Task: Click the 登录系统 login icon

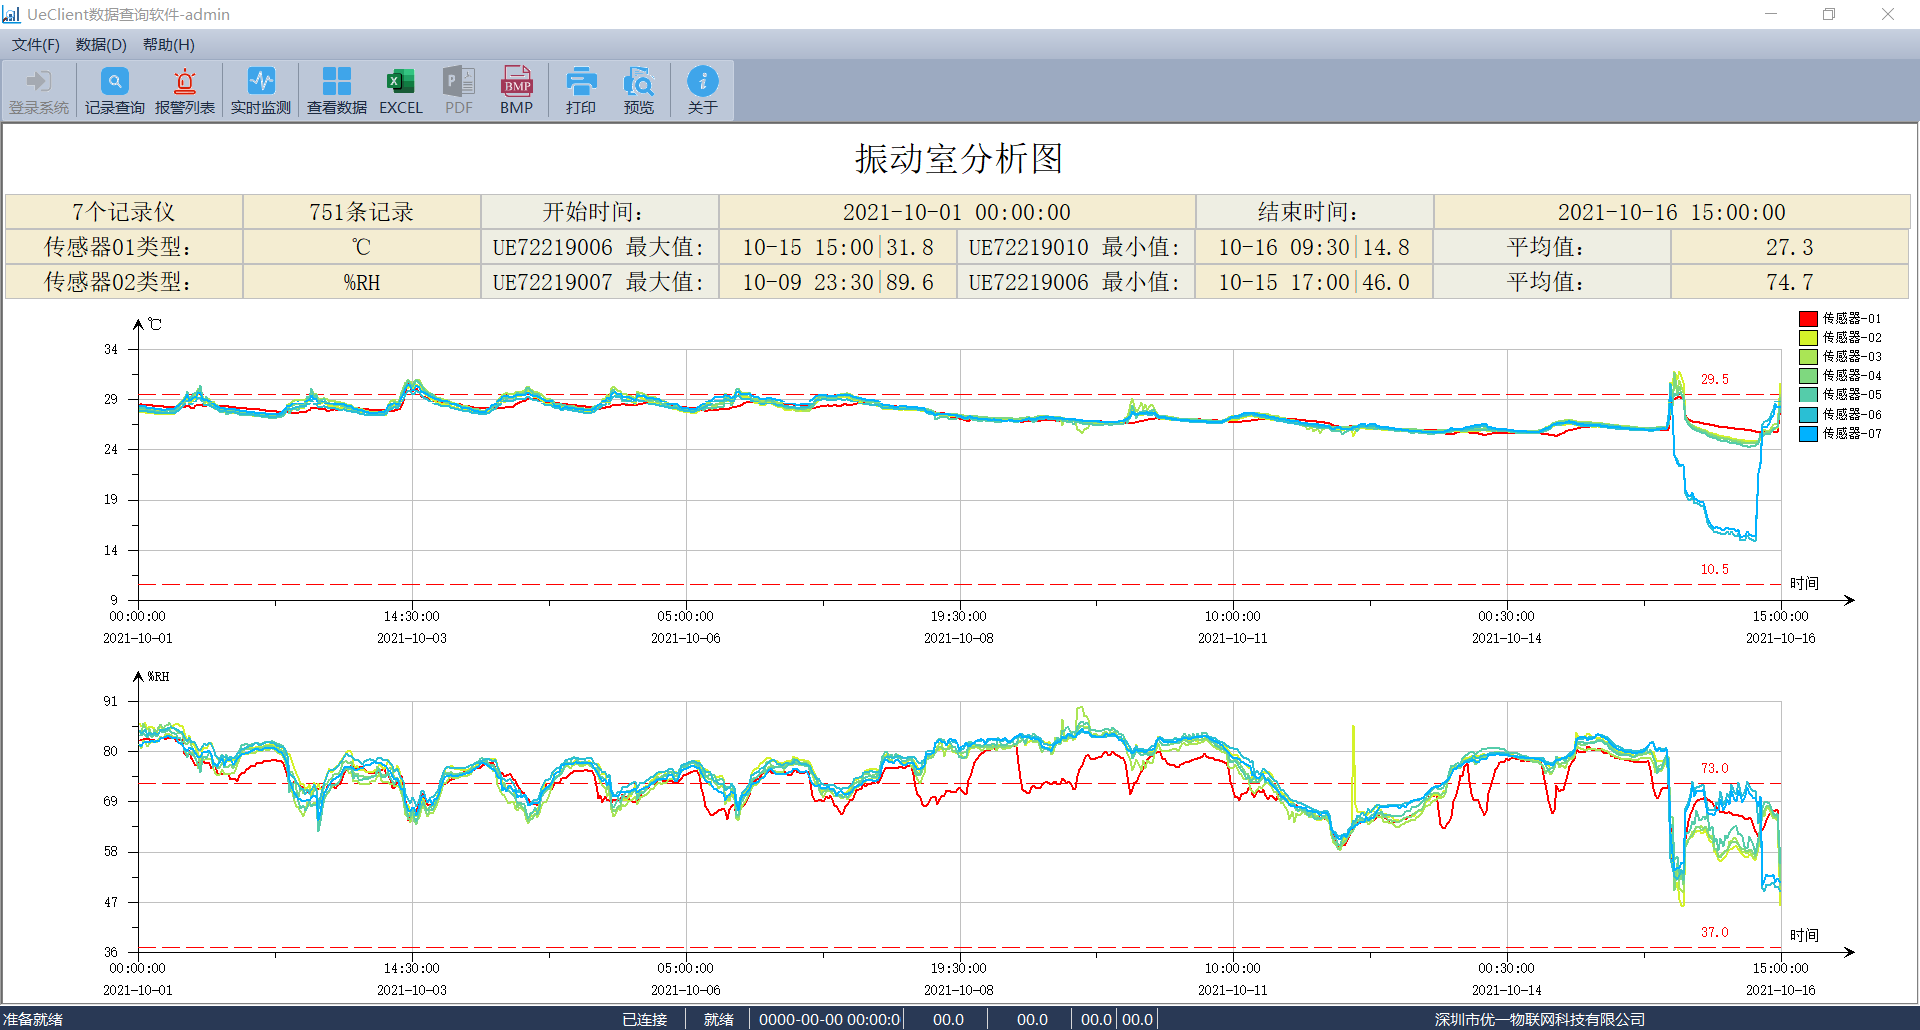Action: coord(39,91)
